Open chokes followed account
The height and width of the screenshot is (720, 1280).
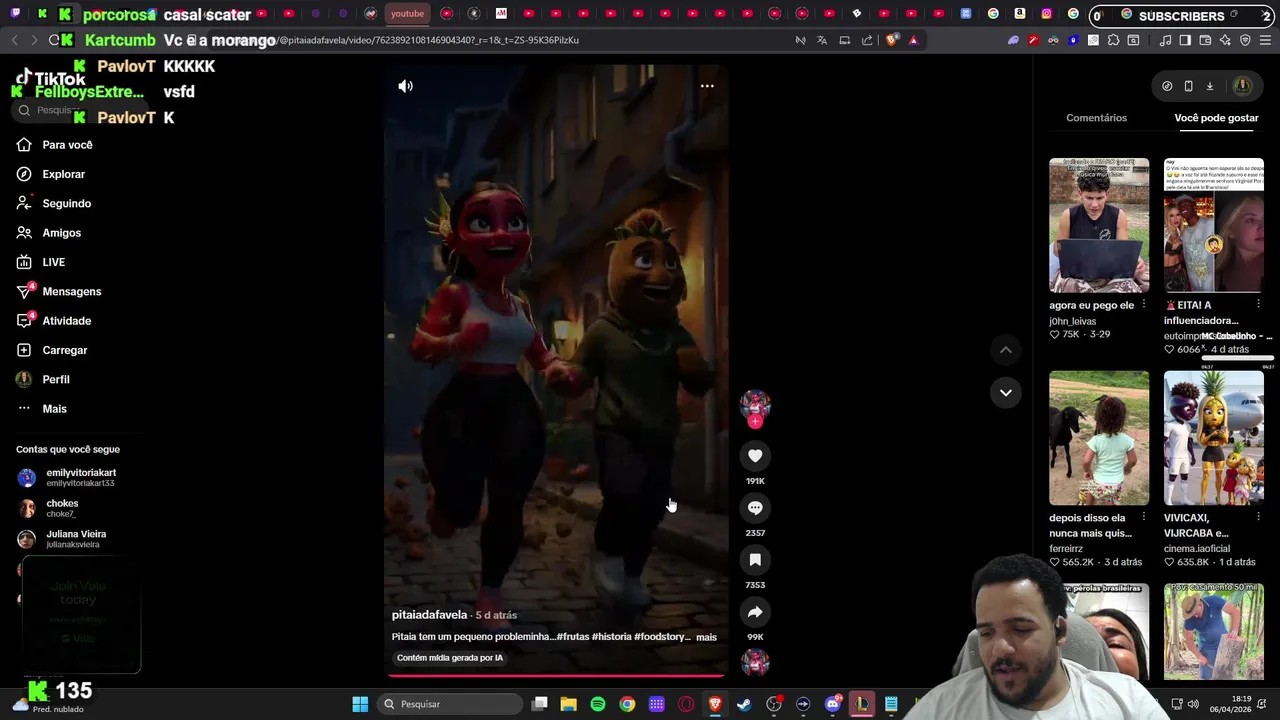tap(48, 508)
